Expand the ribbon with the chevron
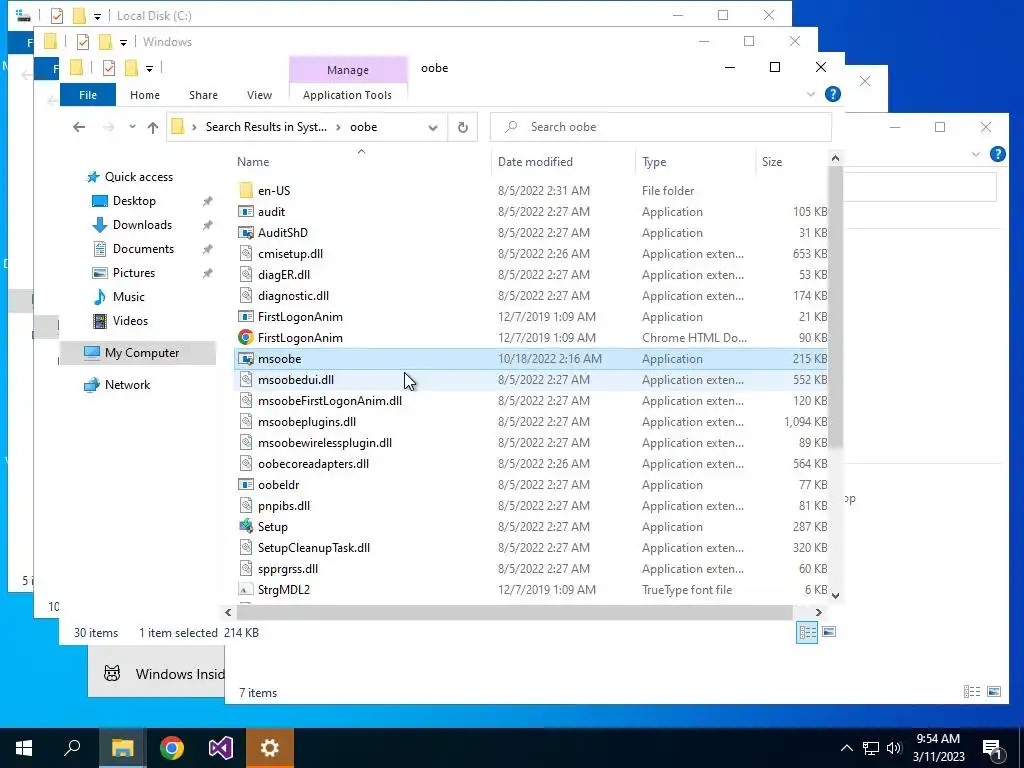Screen dimensions: 1024x768 pyautogui.click(x=811, y=94)
